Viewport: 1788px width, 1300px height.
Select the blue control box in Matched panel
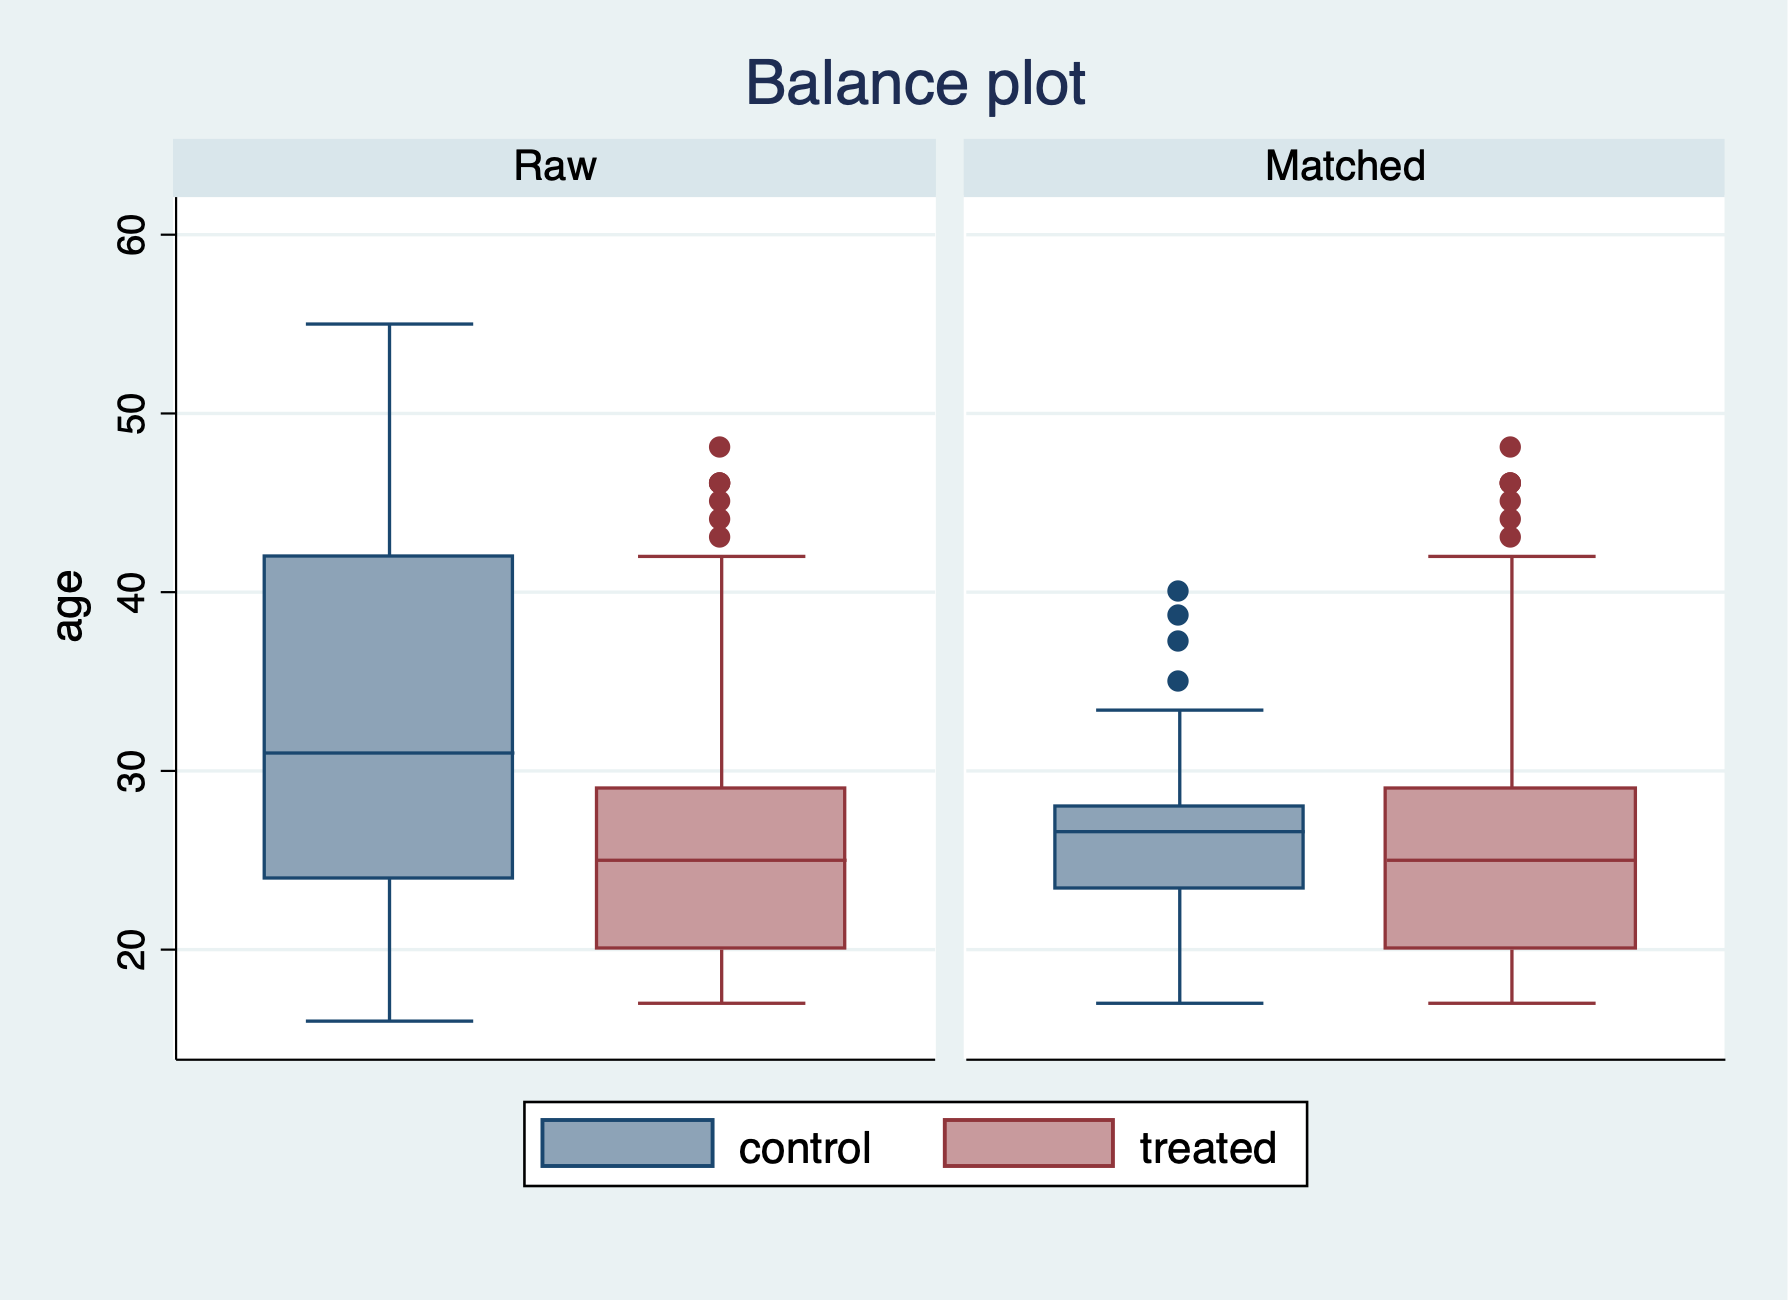(1179, 860)
